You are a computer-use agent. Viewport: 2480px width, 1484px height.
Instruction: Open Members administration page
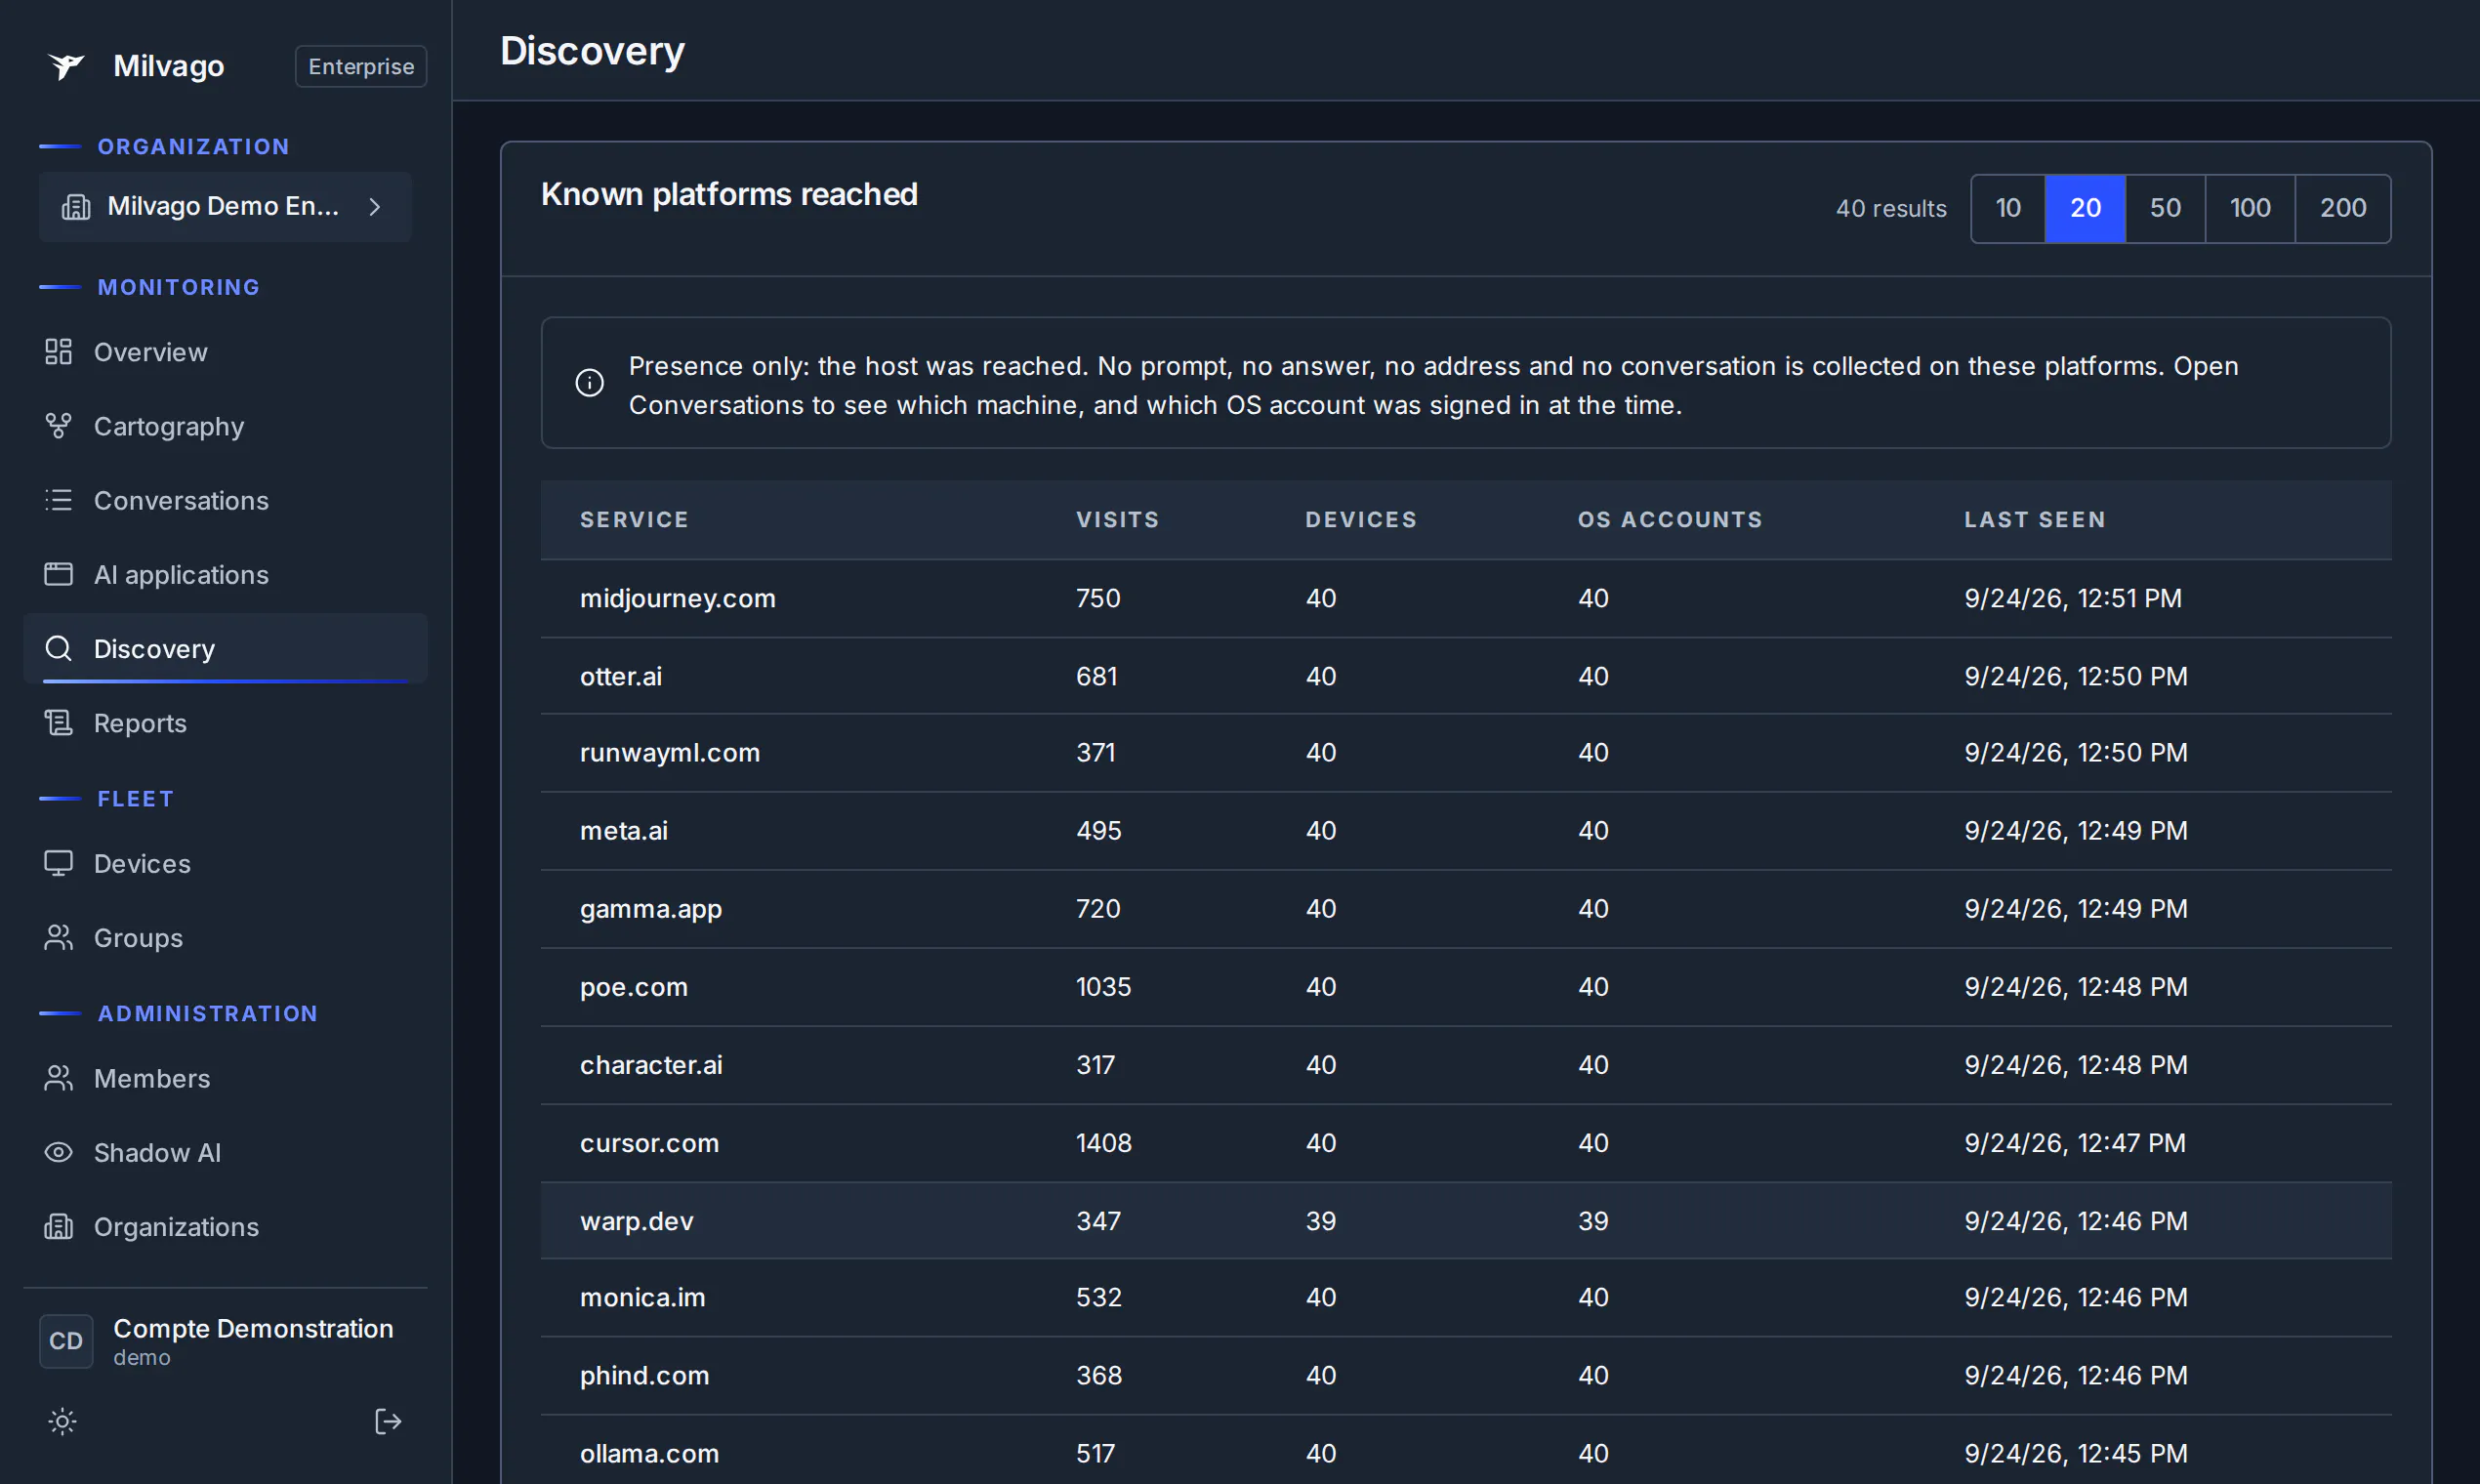[225, 1078]
